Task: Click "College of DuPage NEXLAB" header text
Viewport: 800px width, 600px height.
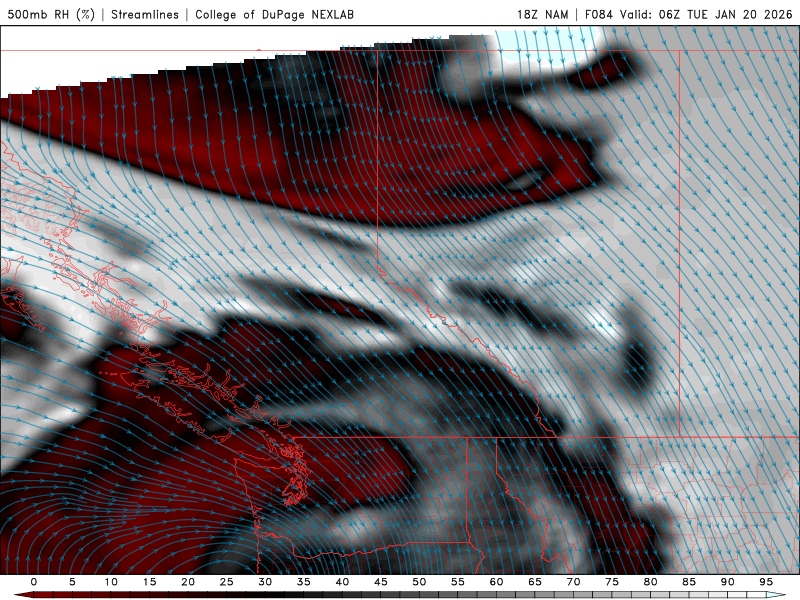Action: 274,14
